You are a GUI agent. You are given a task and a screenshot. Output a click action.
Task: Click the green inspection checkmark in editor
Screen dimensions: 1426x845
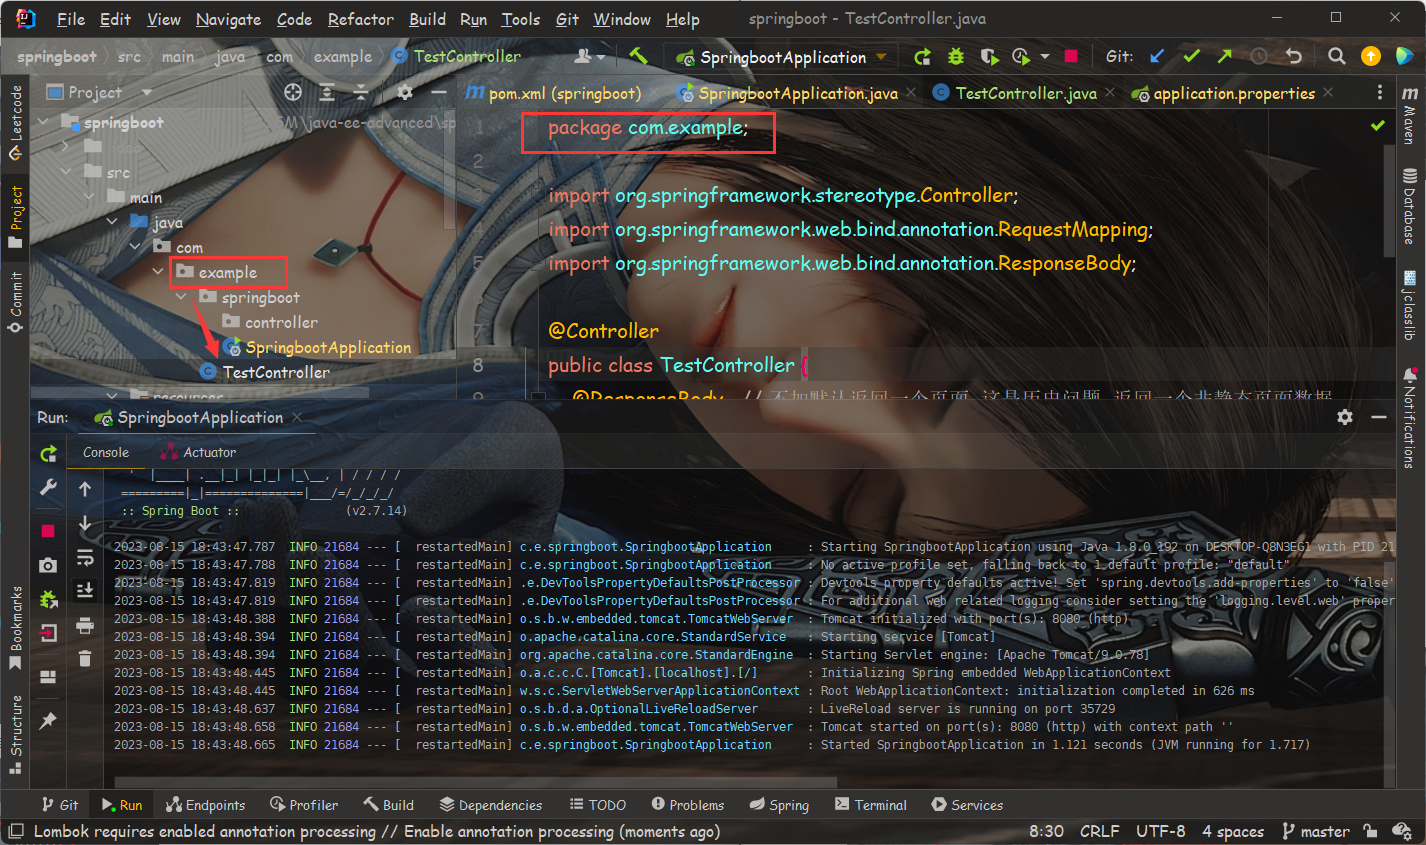(1378, 125)
